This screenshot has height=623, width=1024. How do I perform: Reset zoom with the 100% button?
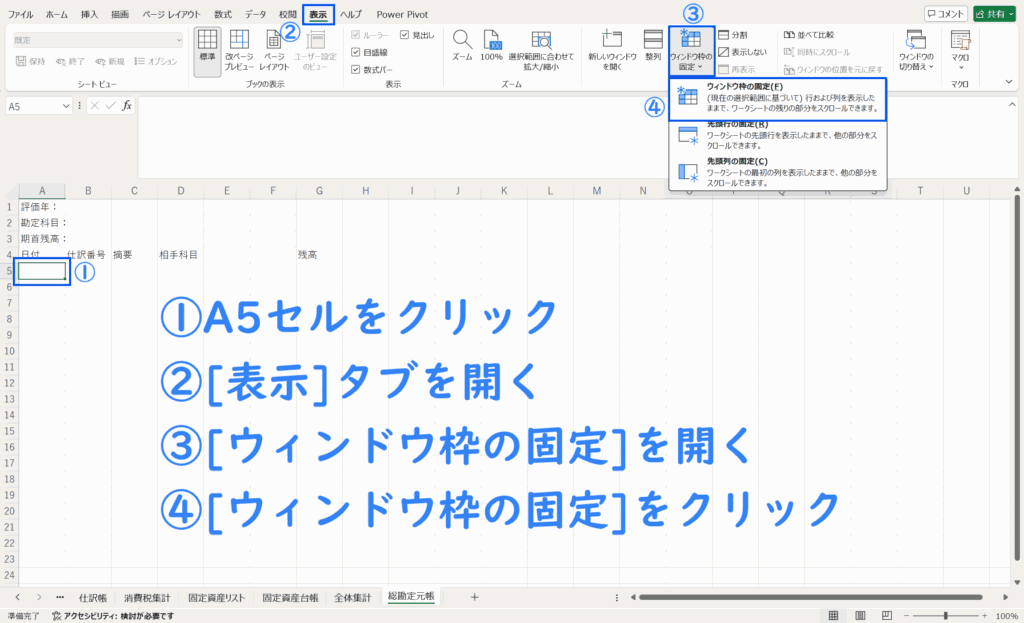click(x=492, y=46)
